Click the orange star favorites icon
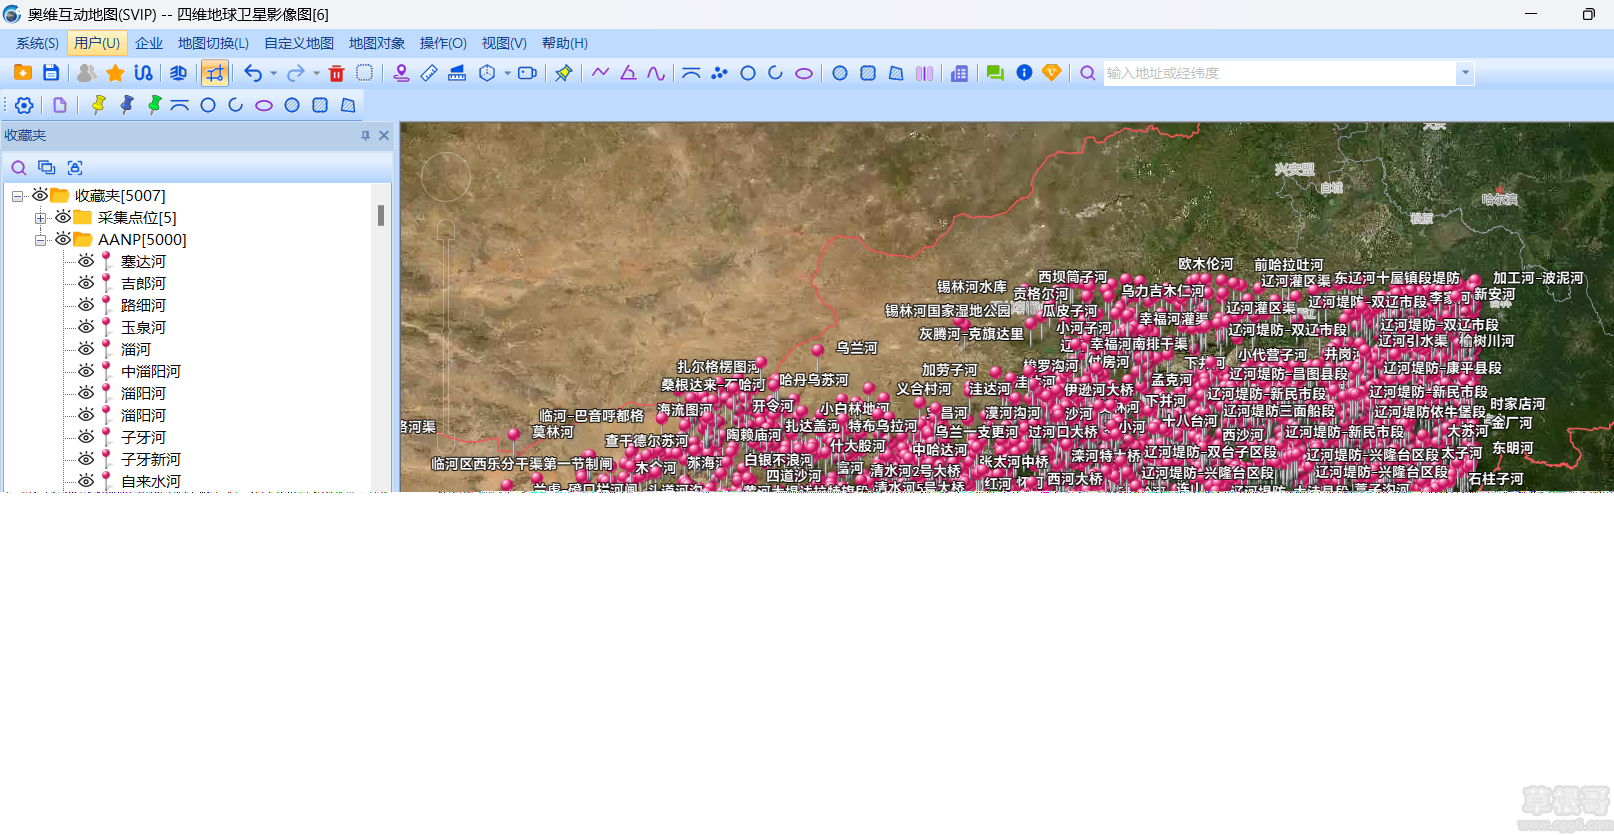 (115, 73)
